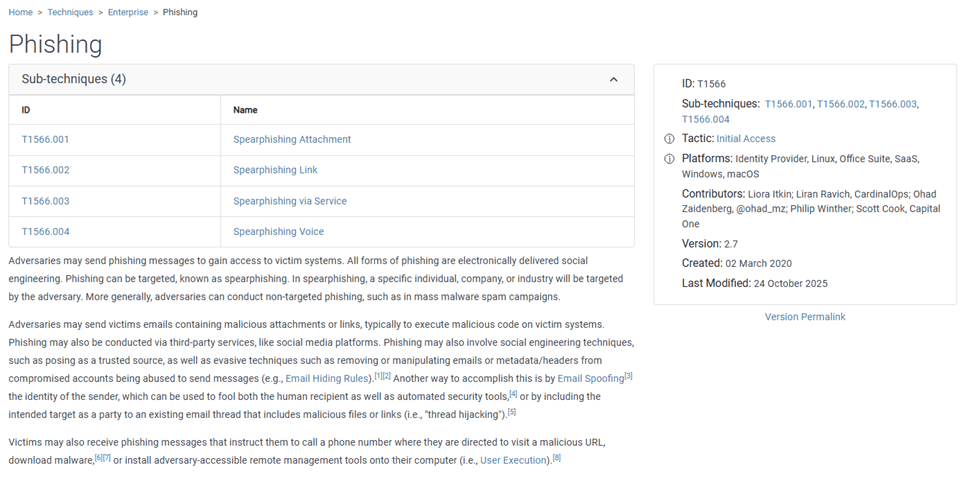
Task: Open Techniques breadcrumb link
Action: pyautogui.click(x=70, y=12)
